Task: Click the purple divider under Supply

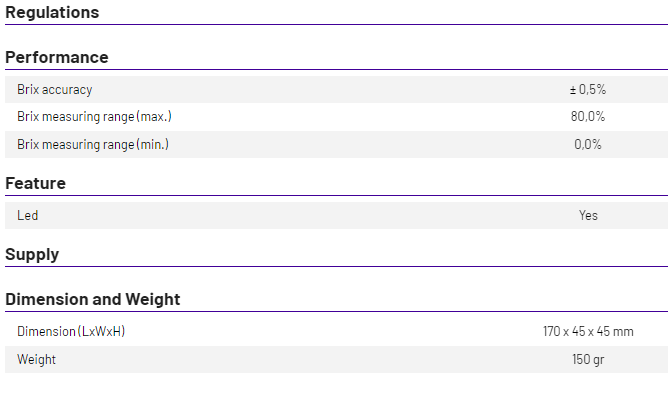Action: pyautogui.click(x=337, y=267)
